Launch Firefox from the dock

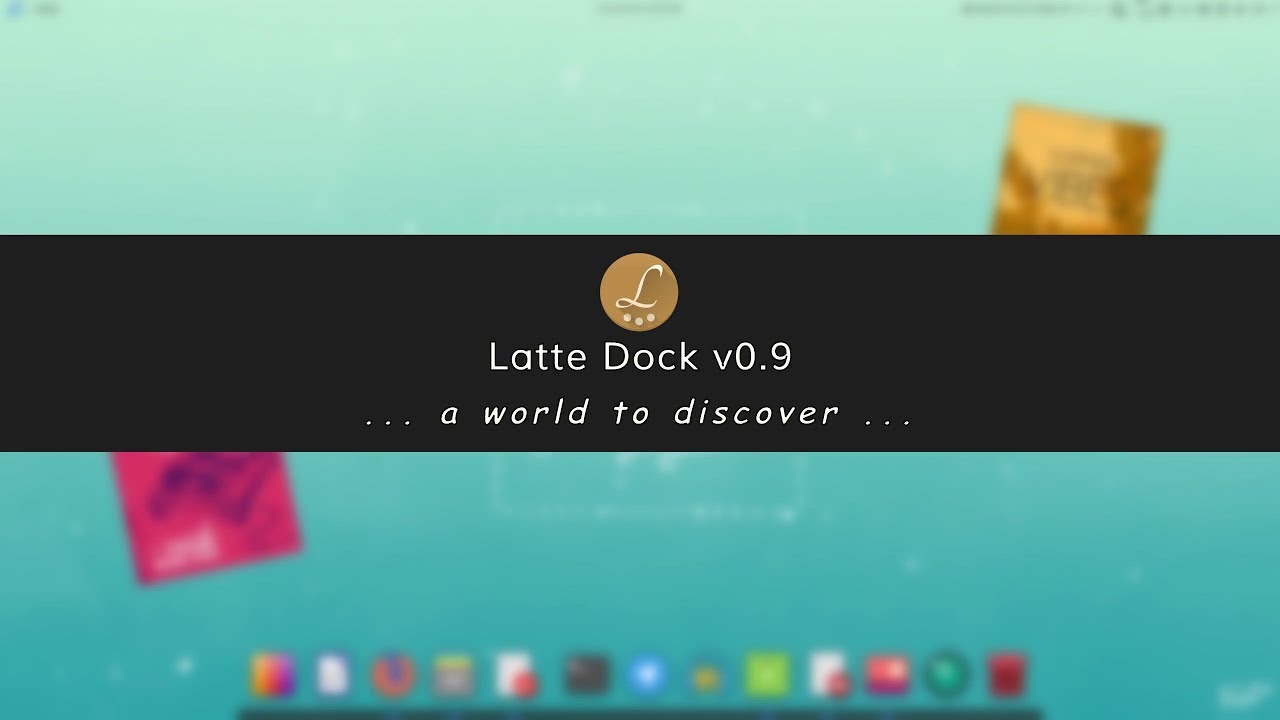(x=394, y=676)
